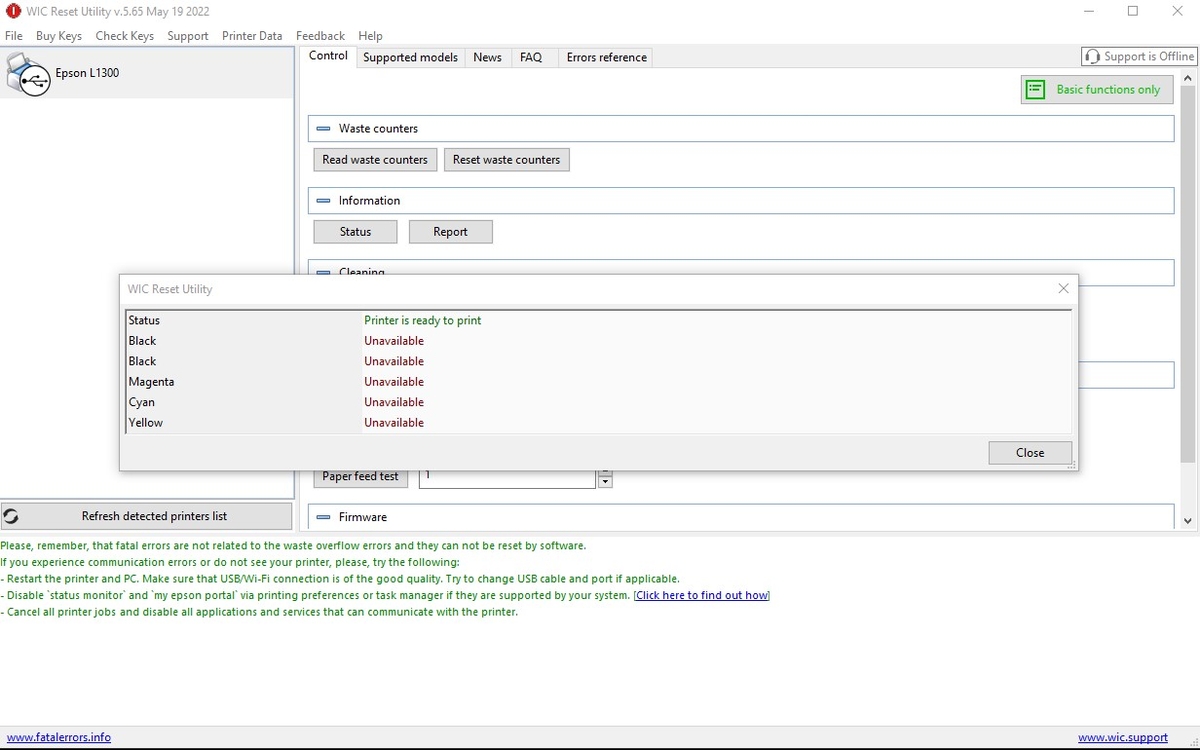This screenshot has height=750, width=1200.
Task: Close the status dialog with the X
Action: click(x=1063, y=289)
